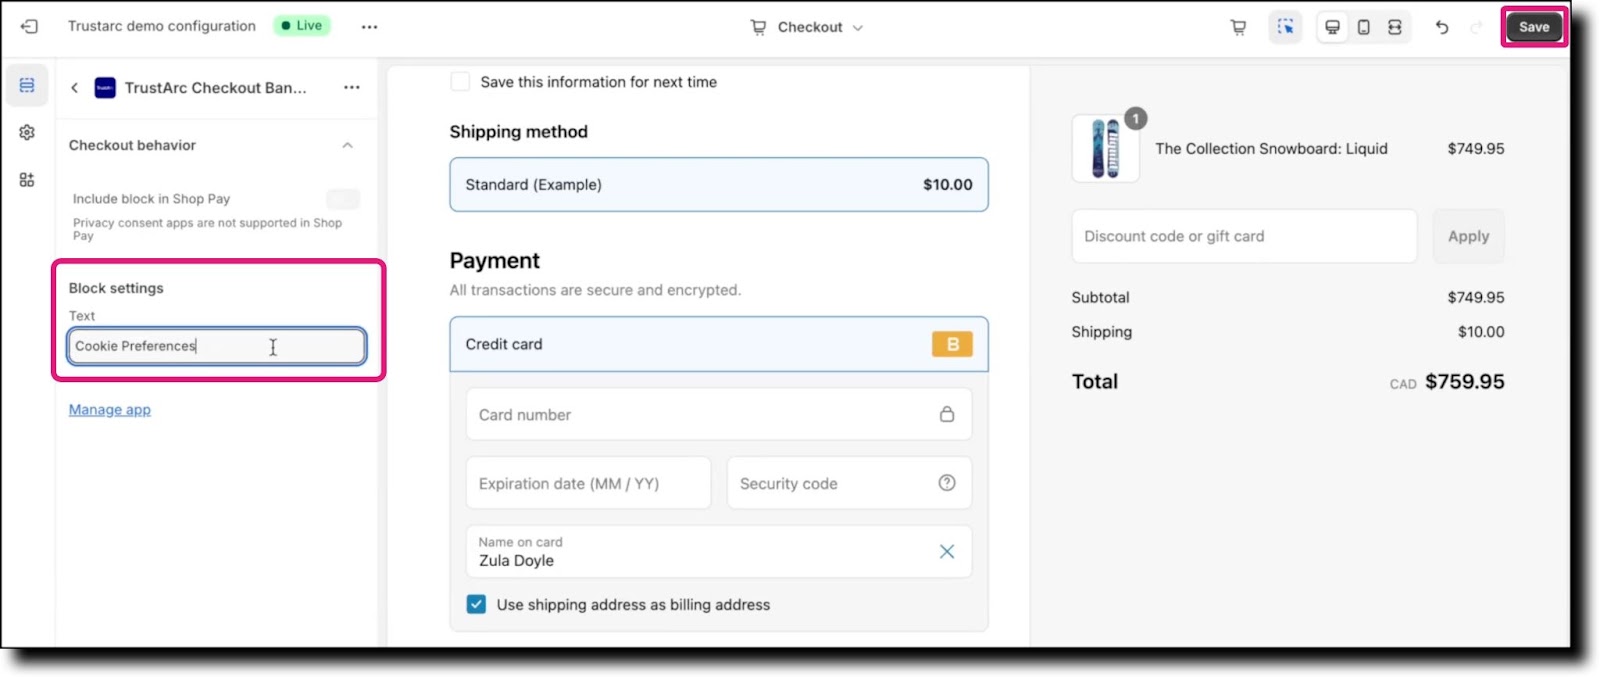Click the cart preview icon
This screenshot has height=677, width=1600.
pos(1238,27)
